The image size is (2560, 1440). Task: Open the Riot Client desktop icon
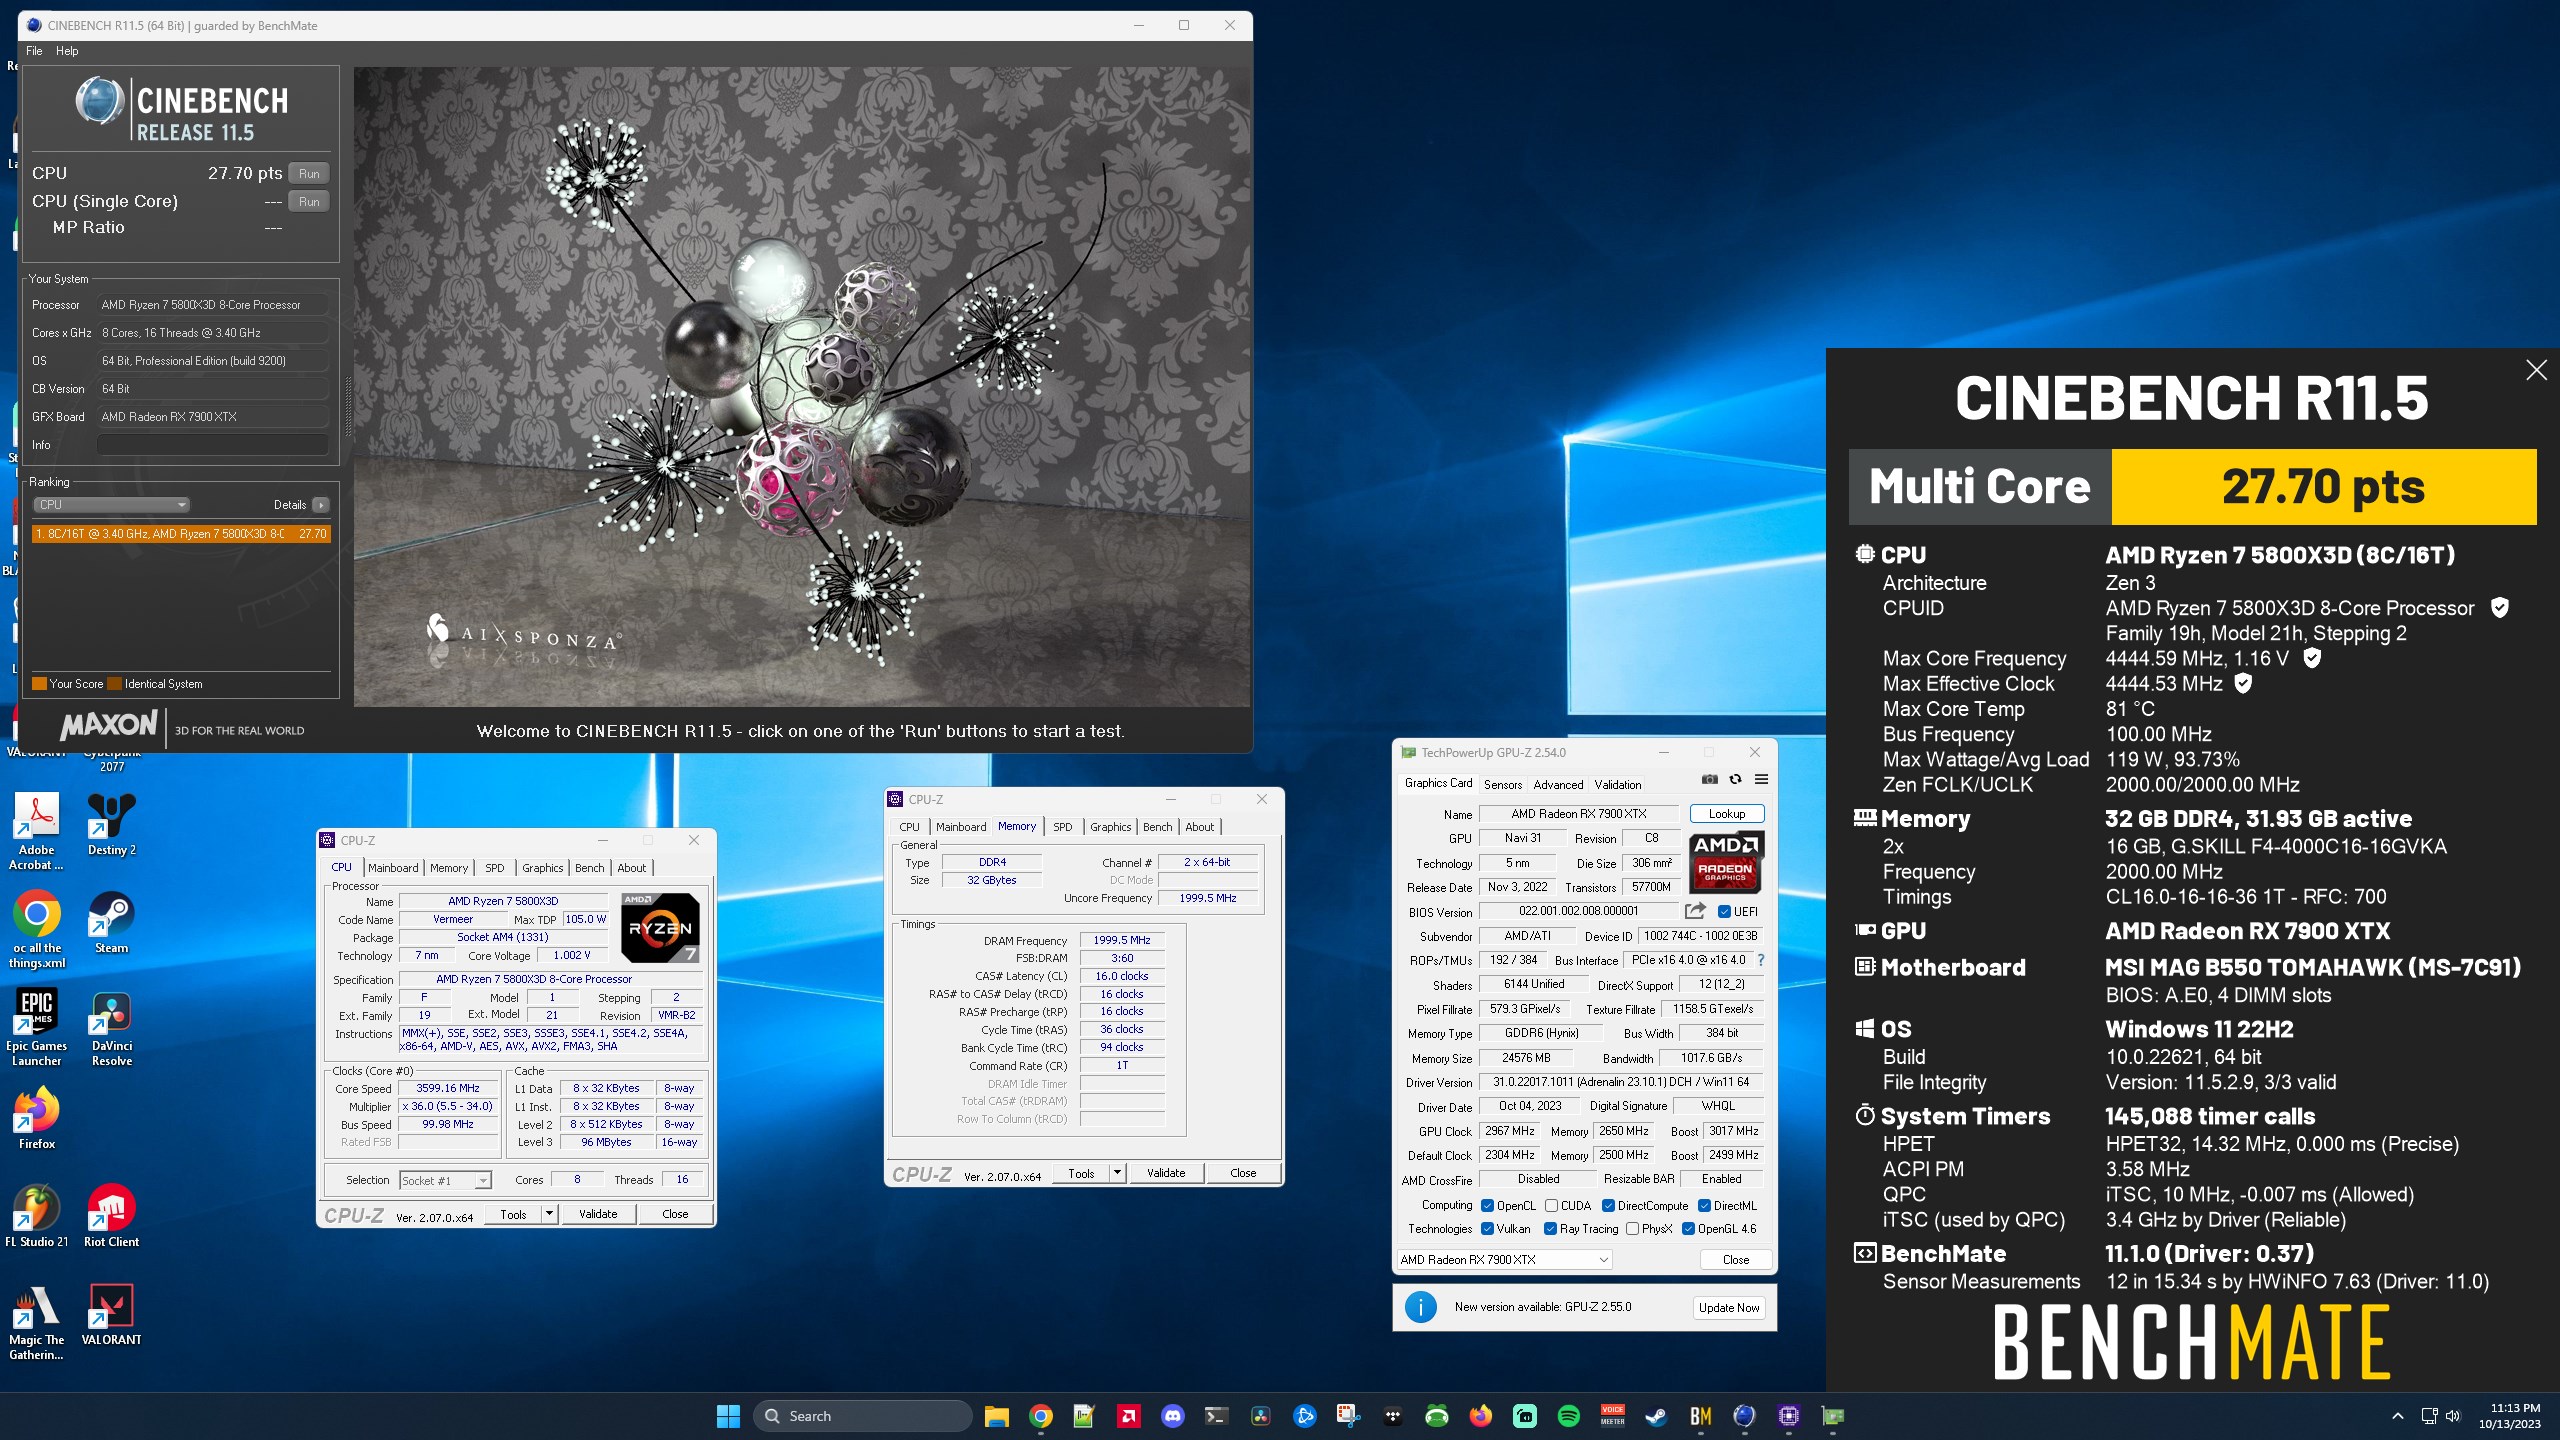pos(112,1217)
